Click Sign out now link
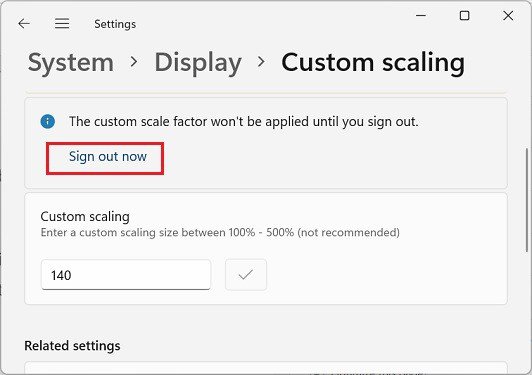Viewport: 532px width, 375px height. point(108,157)
